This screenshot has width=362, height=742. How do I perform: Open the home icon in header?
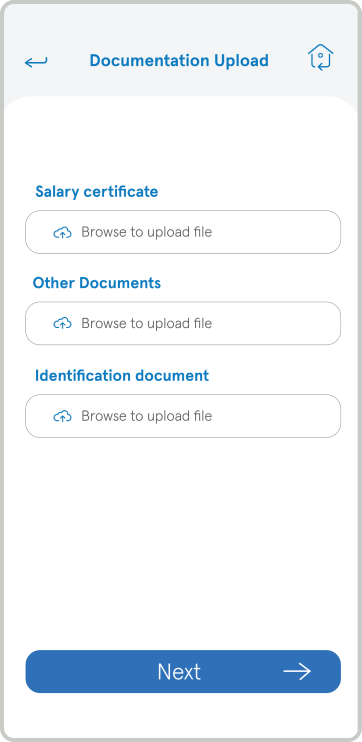click(x=320, y=57)
